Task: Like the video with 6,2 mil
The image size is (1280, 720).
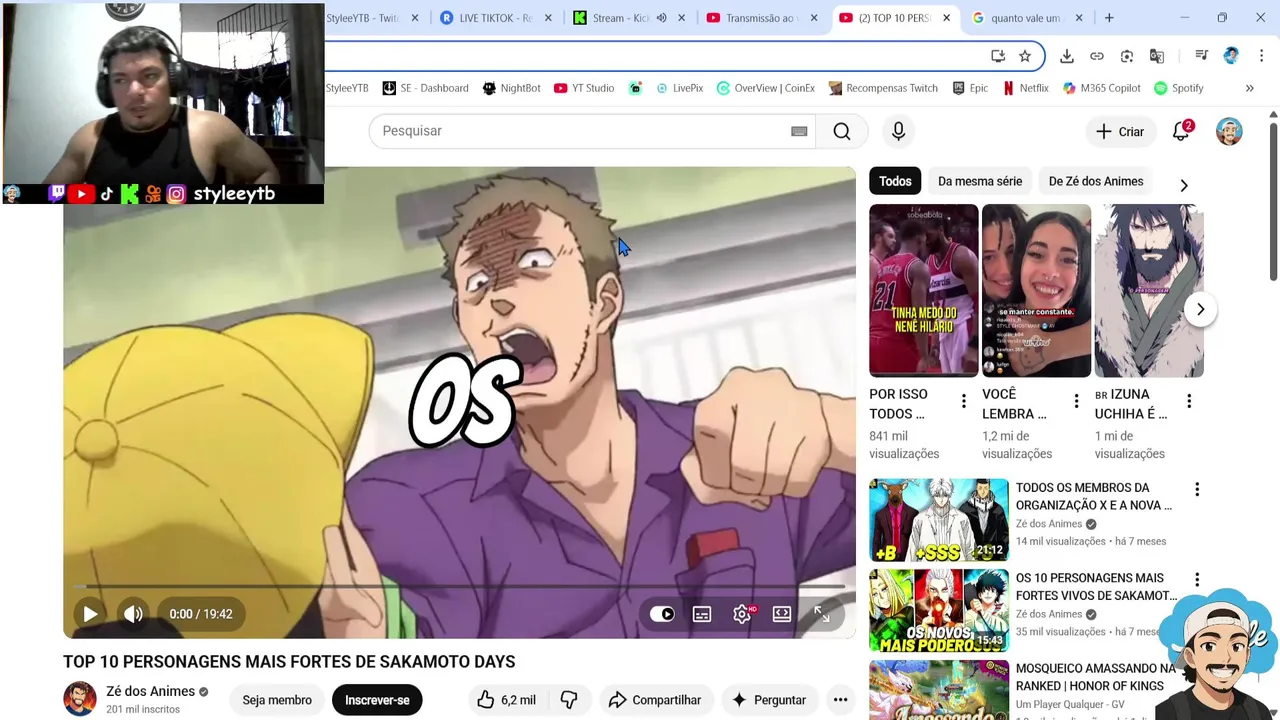Action: tap(506, 700)
